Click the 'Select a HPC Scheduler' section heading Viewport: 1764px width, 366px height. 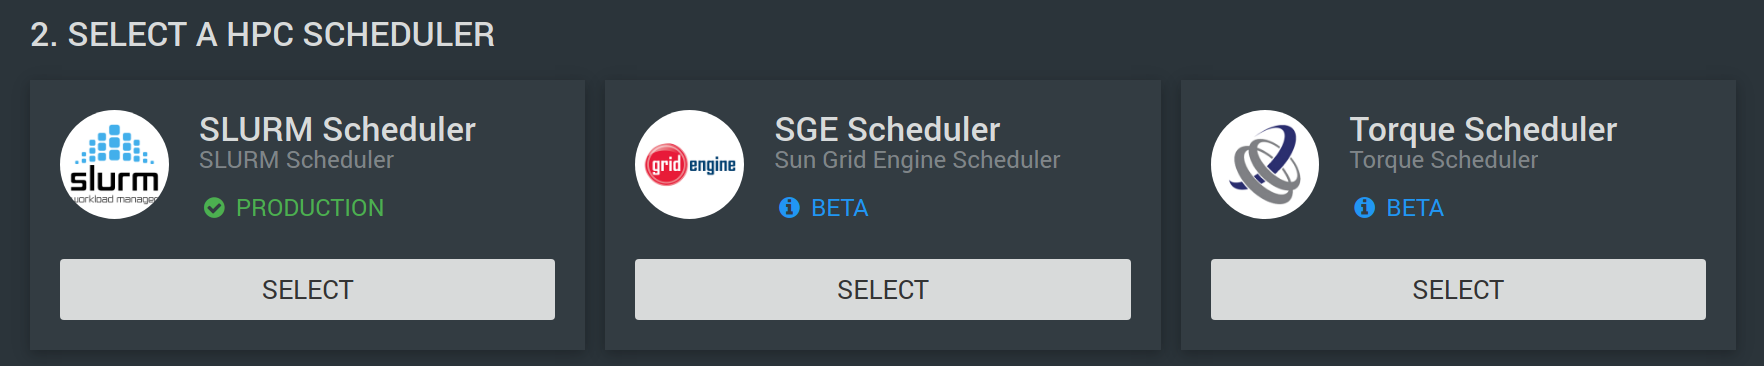262,35
